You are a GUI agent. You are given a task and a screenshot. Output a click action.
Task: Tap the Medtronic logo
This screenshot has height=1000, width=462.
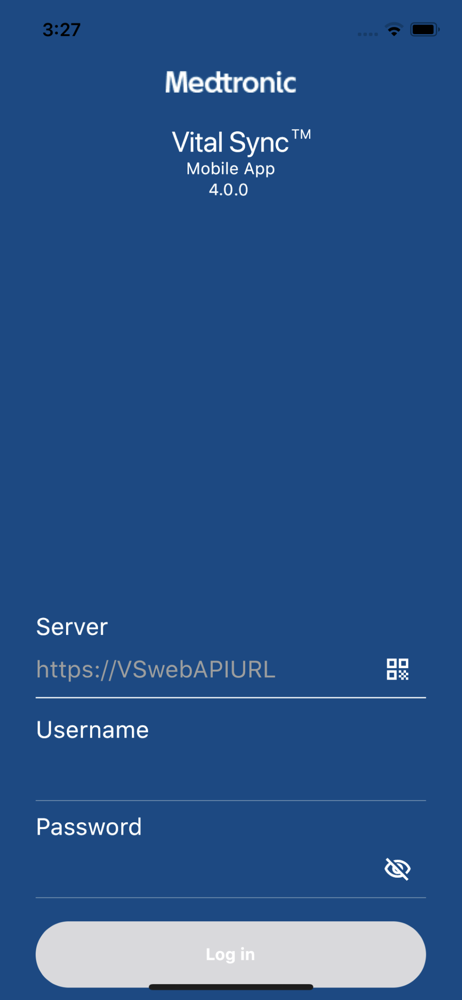[231, 83]
